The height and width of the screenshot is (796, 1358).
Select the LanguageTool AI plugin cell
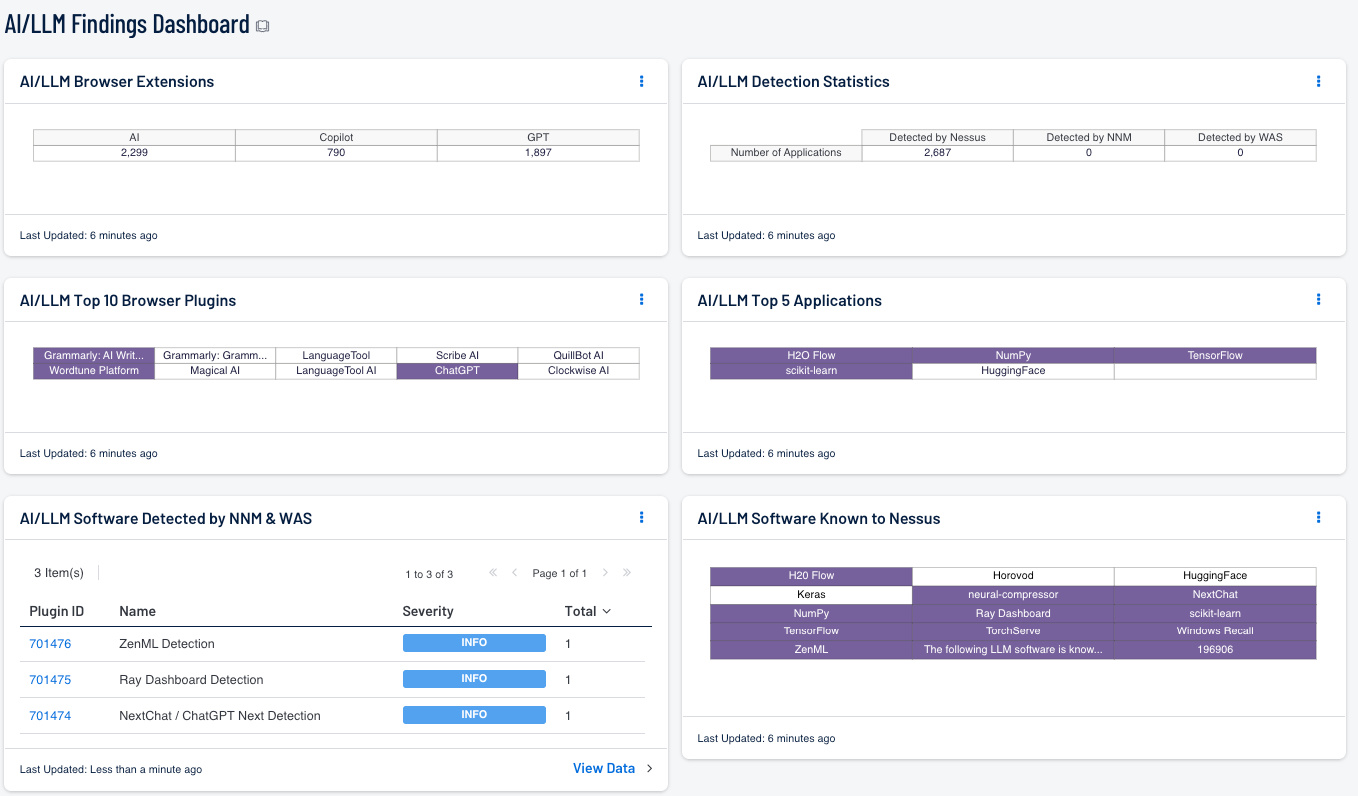click(x=336, y=371)
